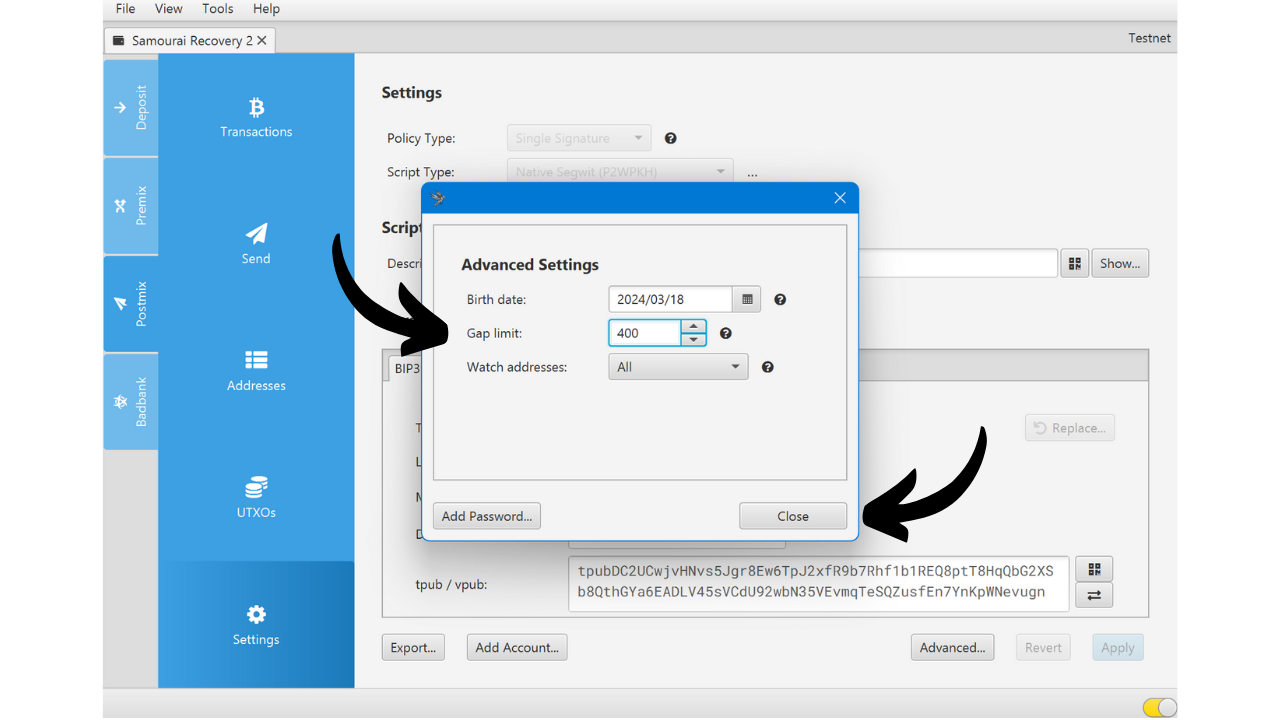
Task: Show the descriptor QR code
Action: (1075, 263)
